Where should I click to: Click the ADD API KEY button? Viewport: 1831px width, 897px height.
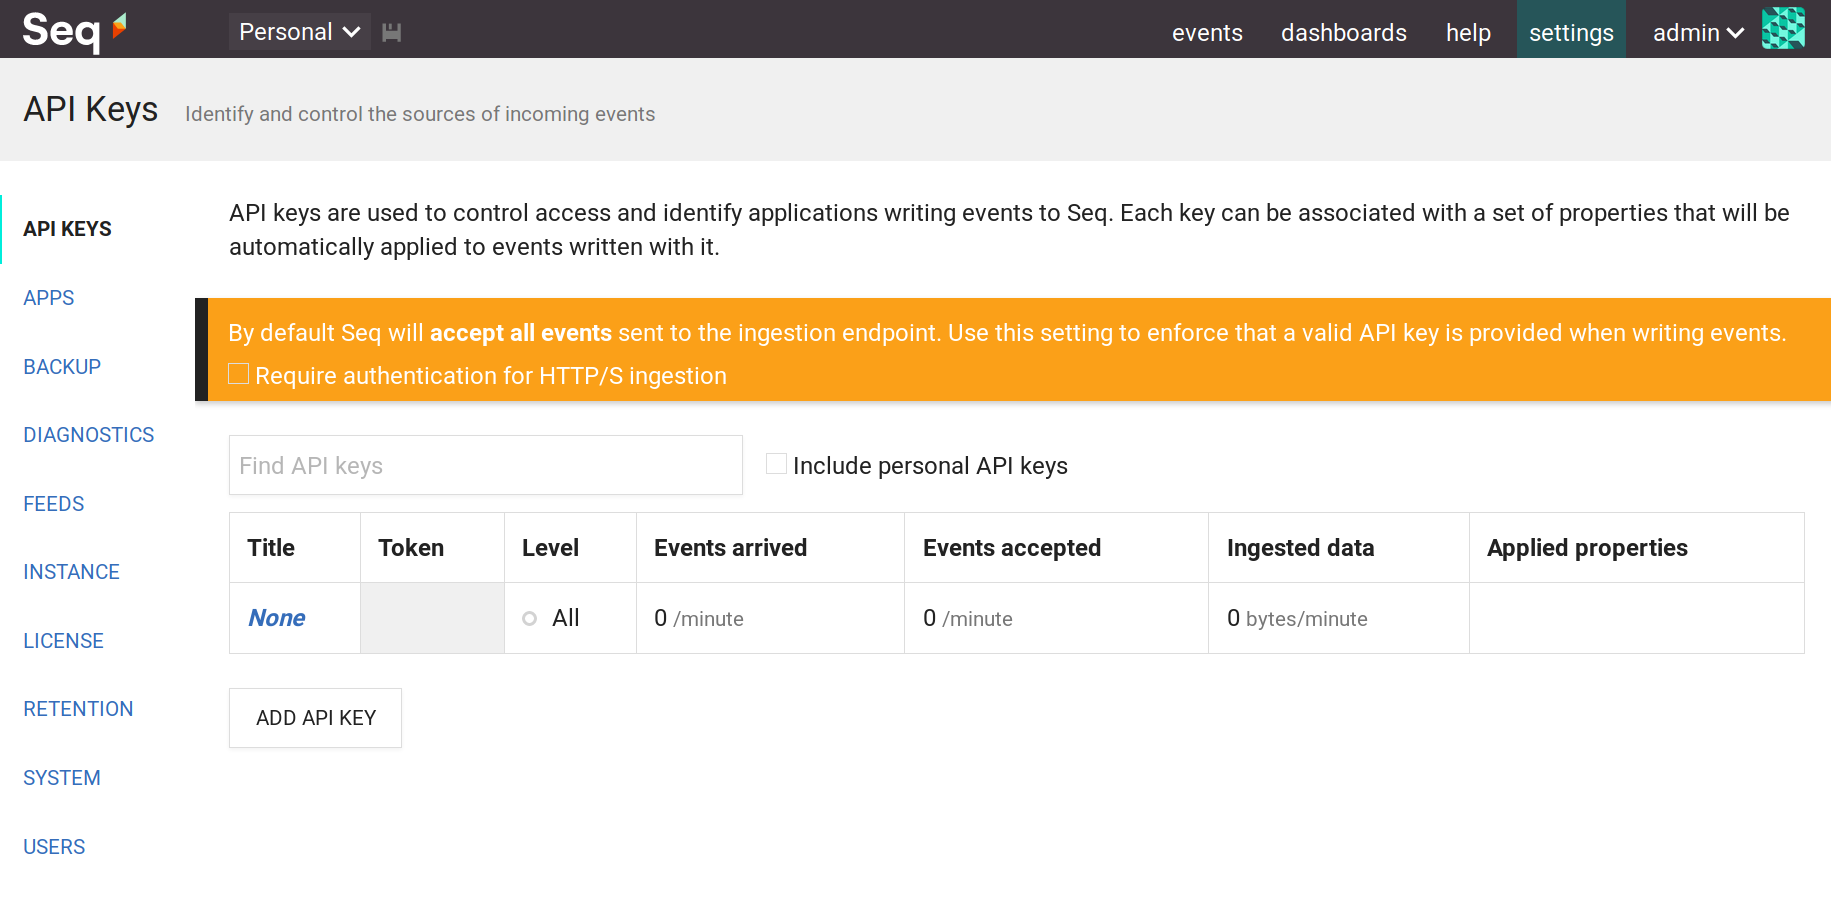[x=315, y=718]
